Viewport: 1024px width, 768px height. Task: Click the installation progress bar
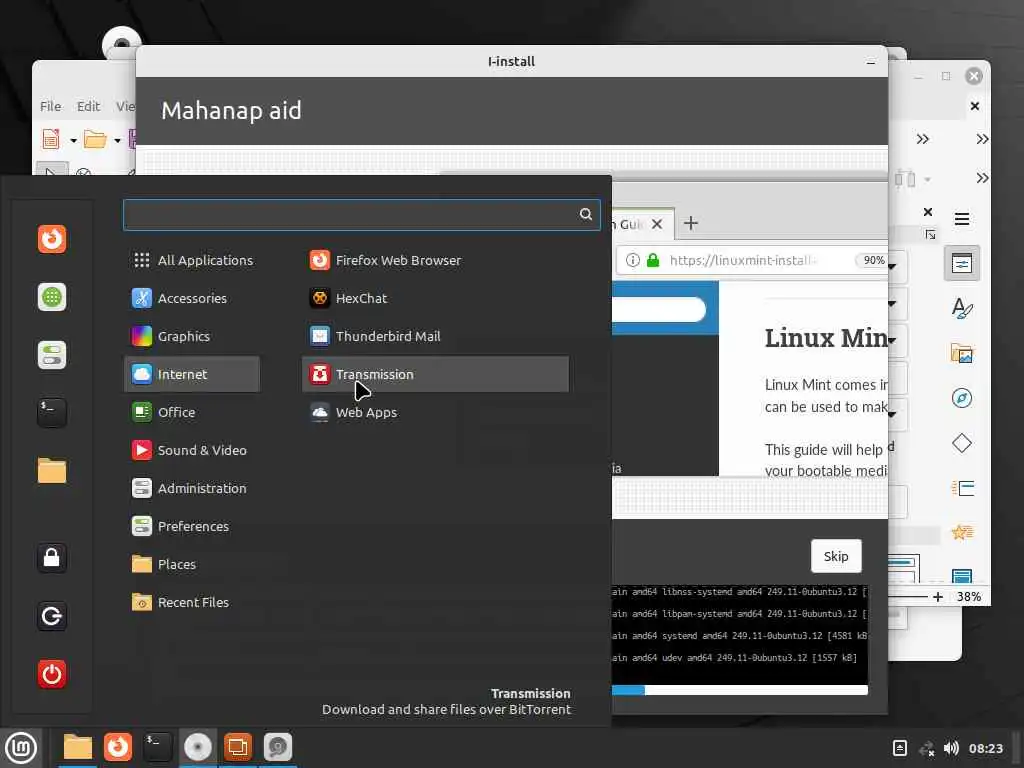tap(739, 690)
